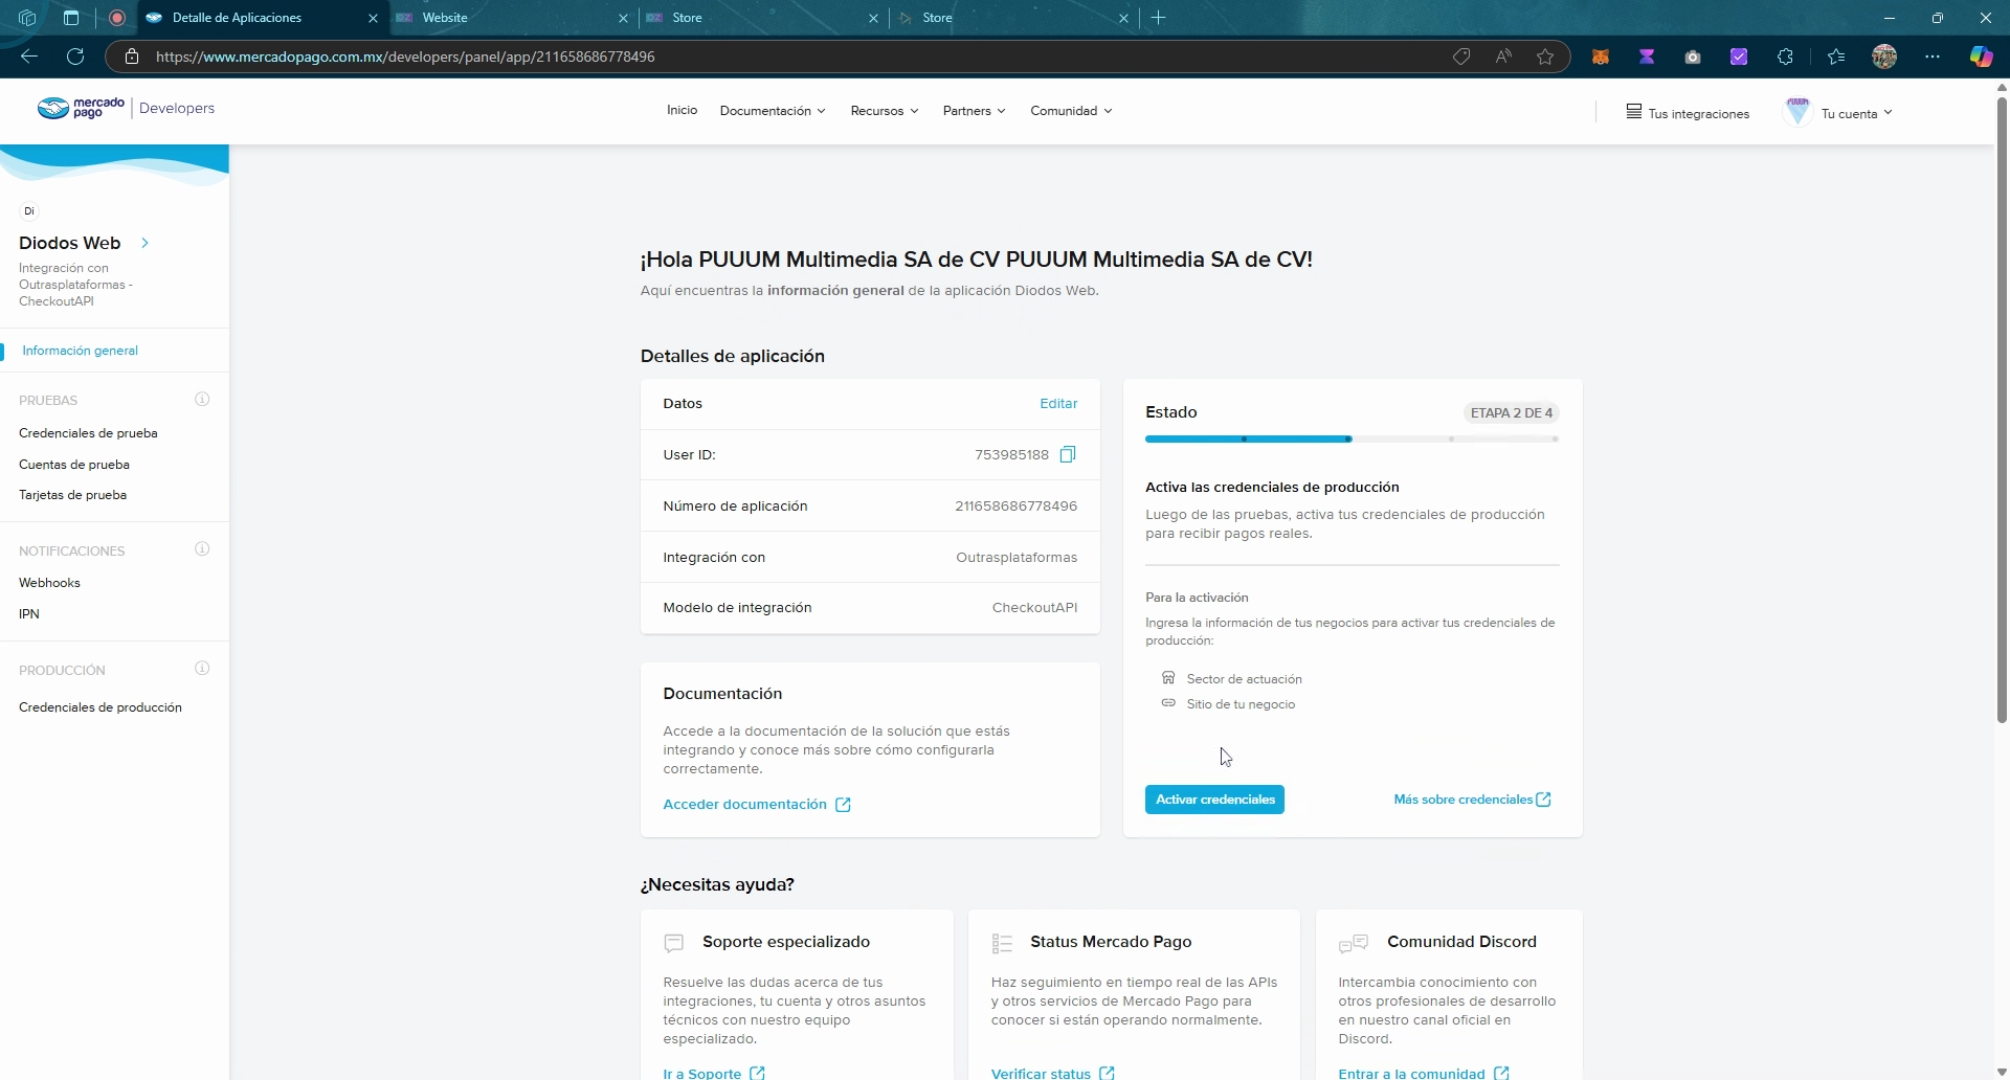Select Información general in the sidebar
Image resolution: width=2010 pixels, height=1080 pixels.
coord(80,351)
